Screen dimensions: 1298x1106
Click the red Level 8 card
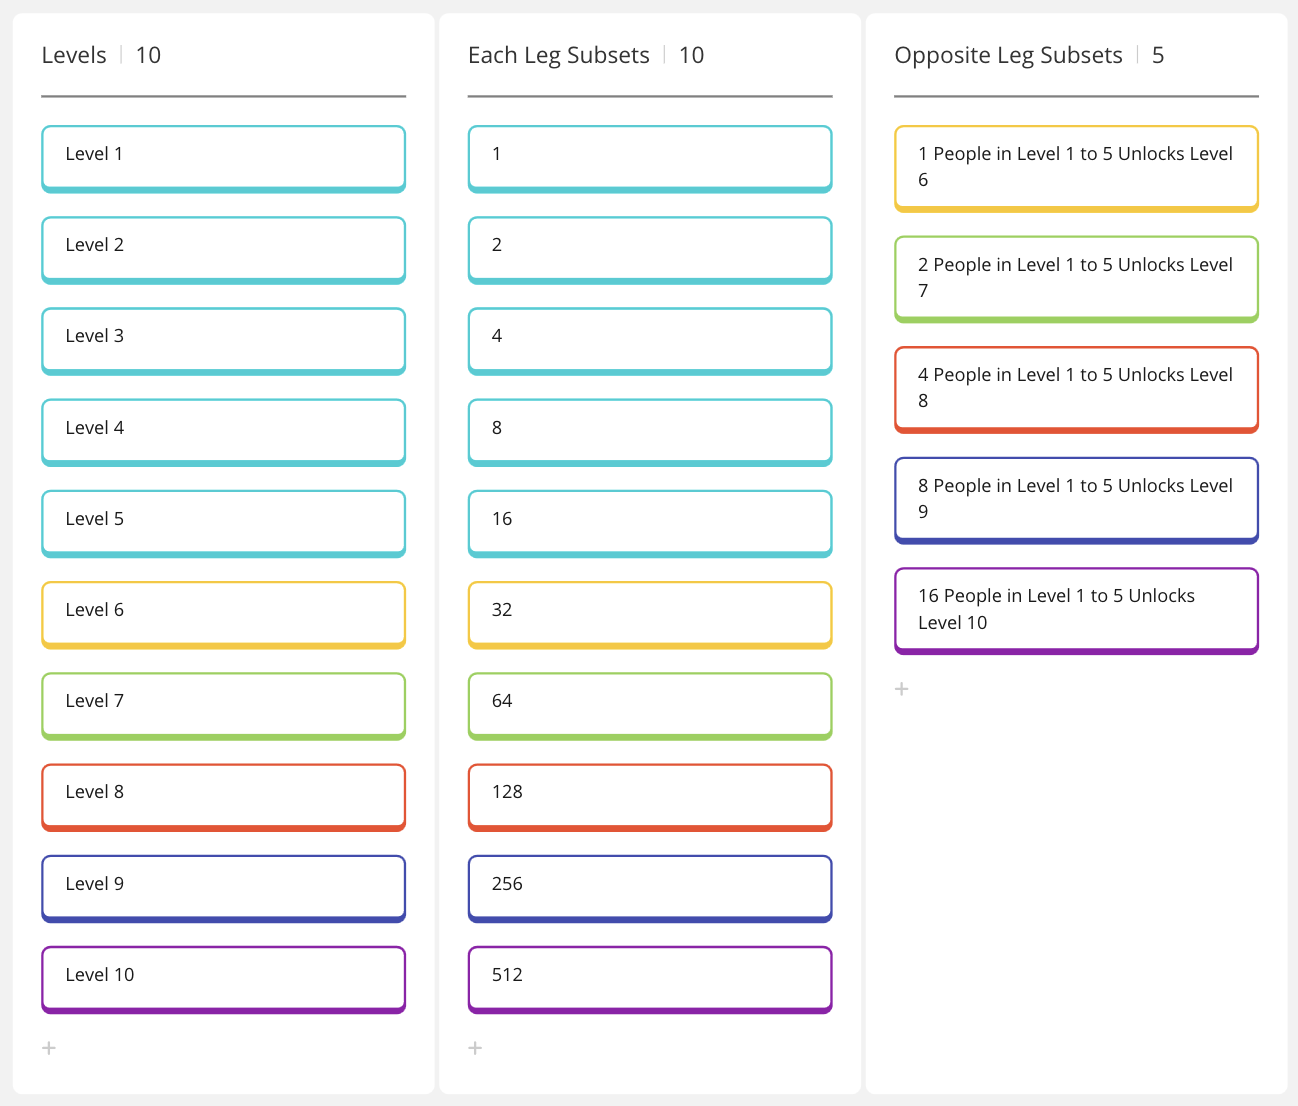[224, 797]
